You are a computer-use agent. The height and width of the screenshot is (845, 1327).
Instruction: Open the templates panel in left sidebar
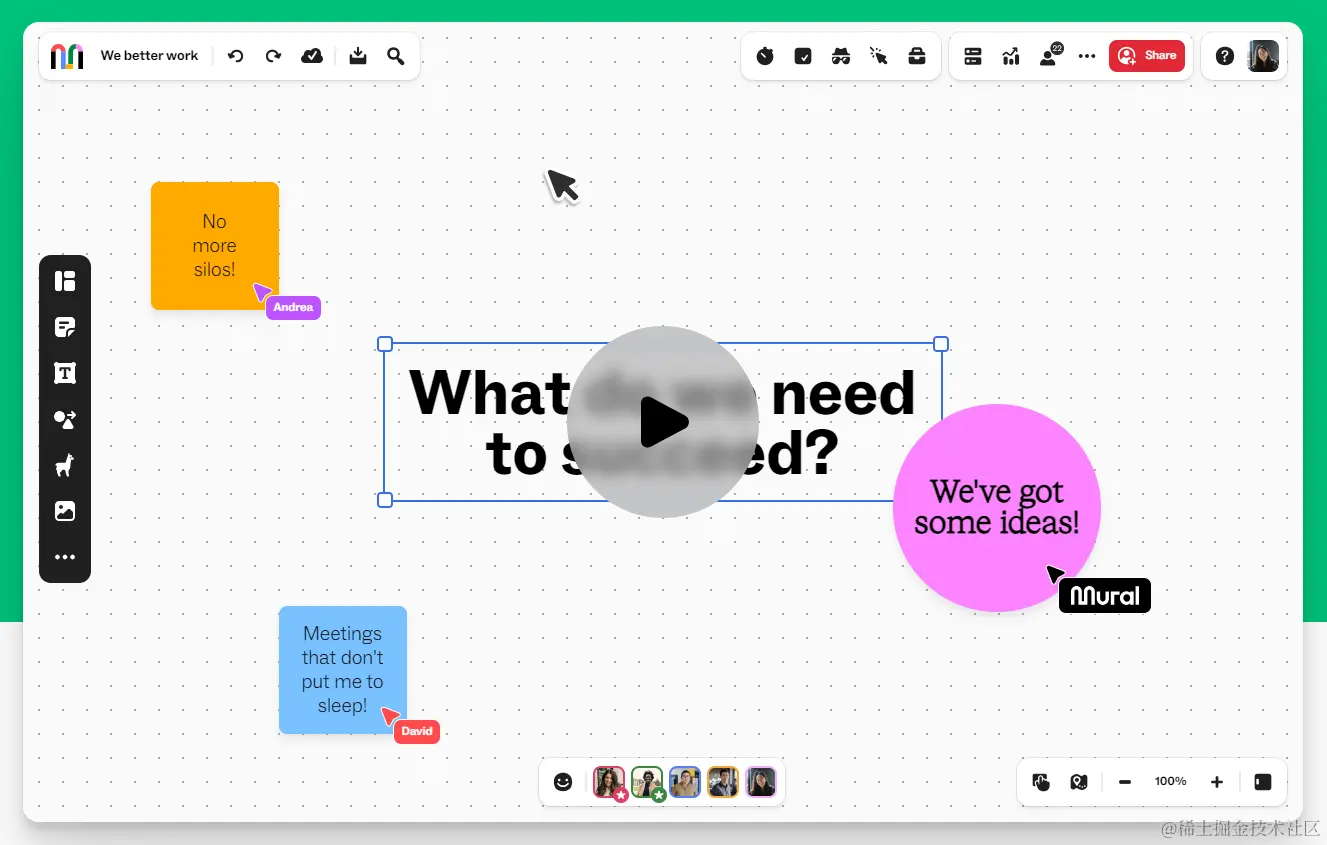tap(65, 281)
